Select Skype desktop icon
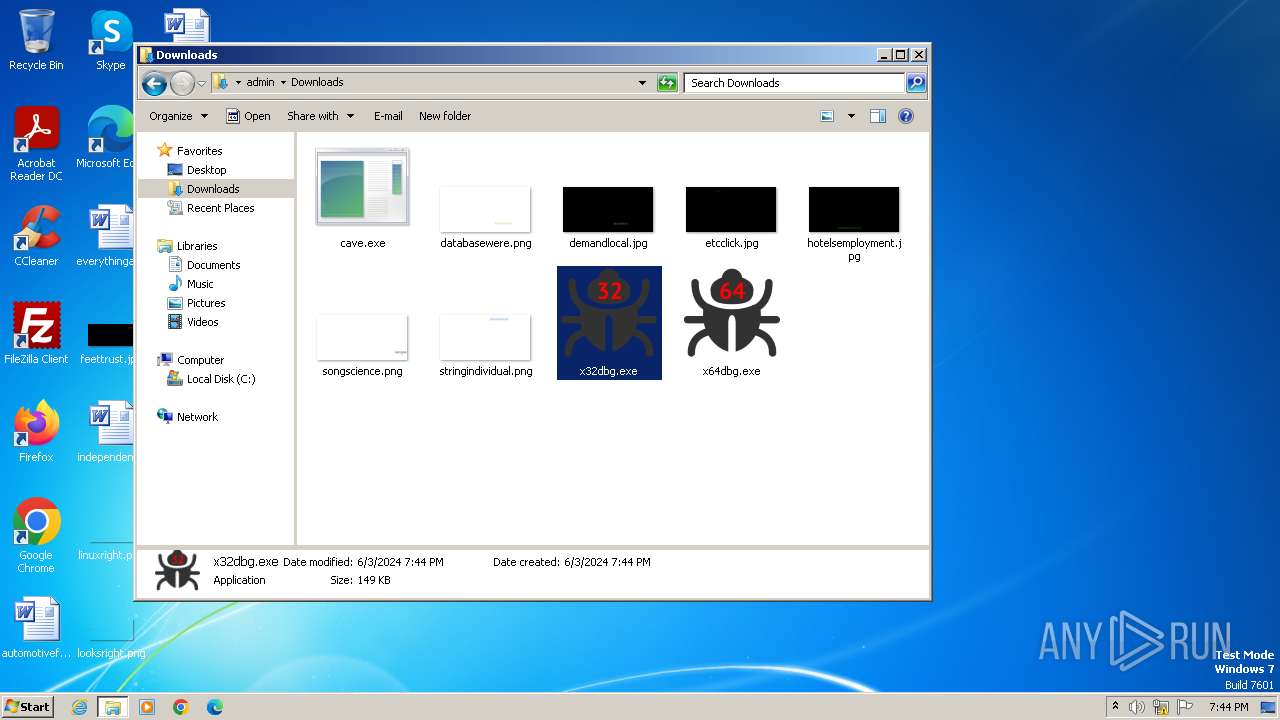The width and height of the screenshot is (1280, 720). (110, 40)
